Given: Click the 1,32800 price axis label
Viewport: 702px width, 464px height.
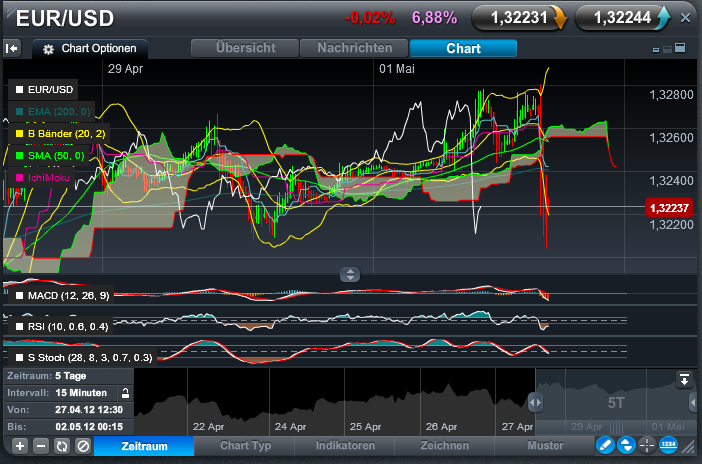Looking at the screenshot, I should point(671,95).
